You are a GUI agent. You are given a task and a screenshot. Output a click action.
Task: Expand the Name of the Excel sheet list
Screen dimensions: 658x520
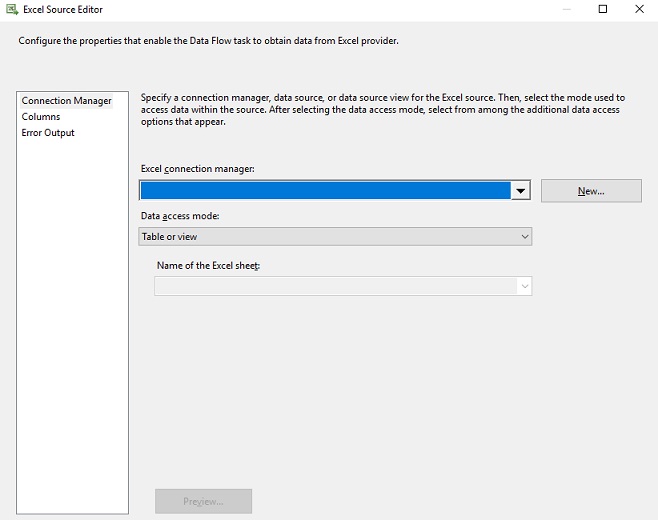click(x=525, y=286)
